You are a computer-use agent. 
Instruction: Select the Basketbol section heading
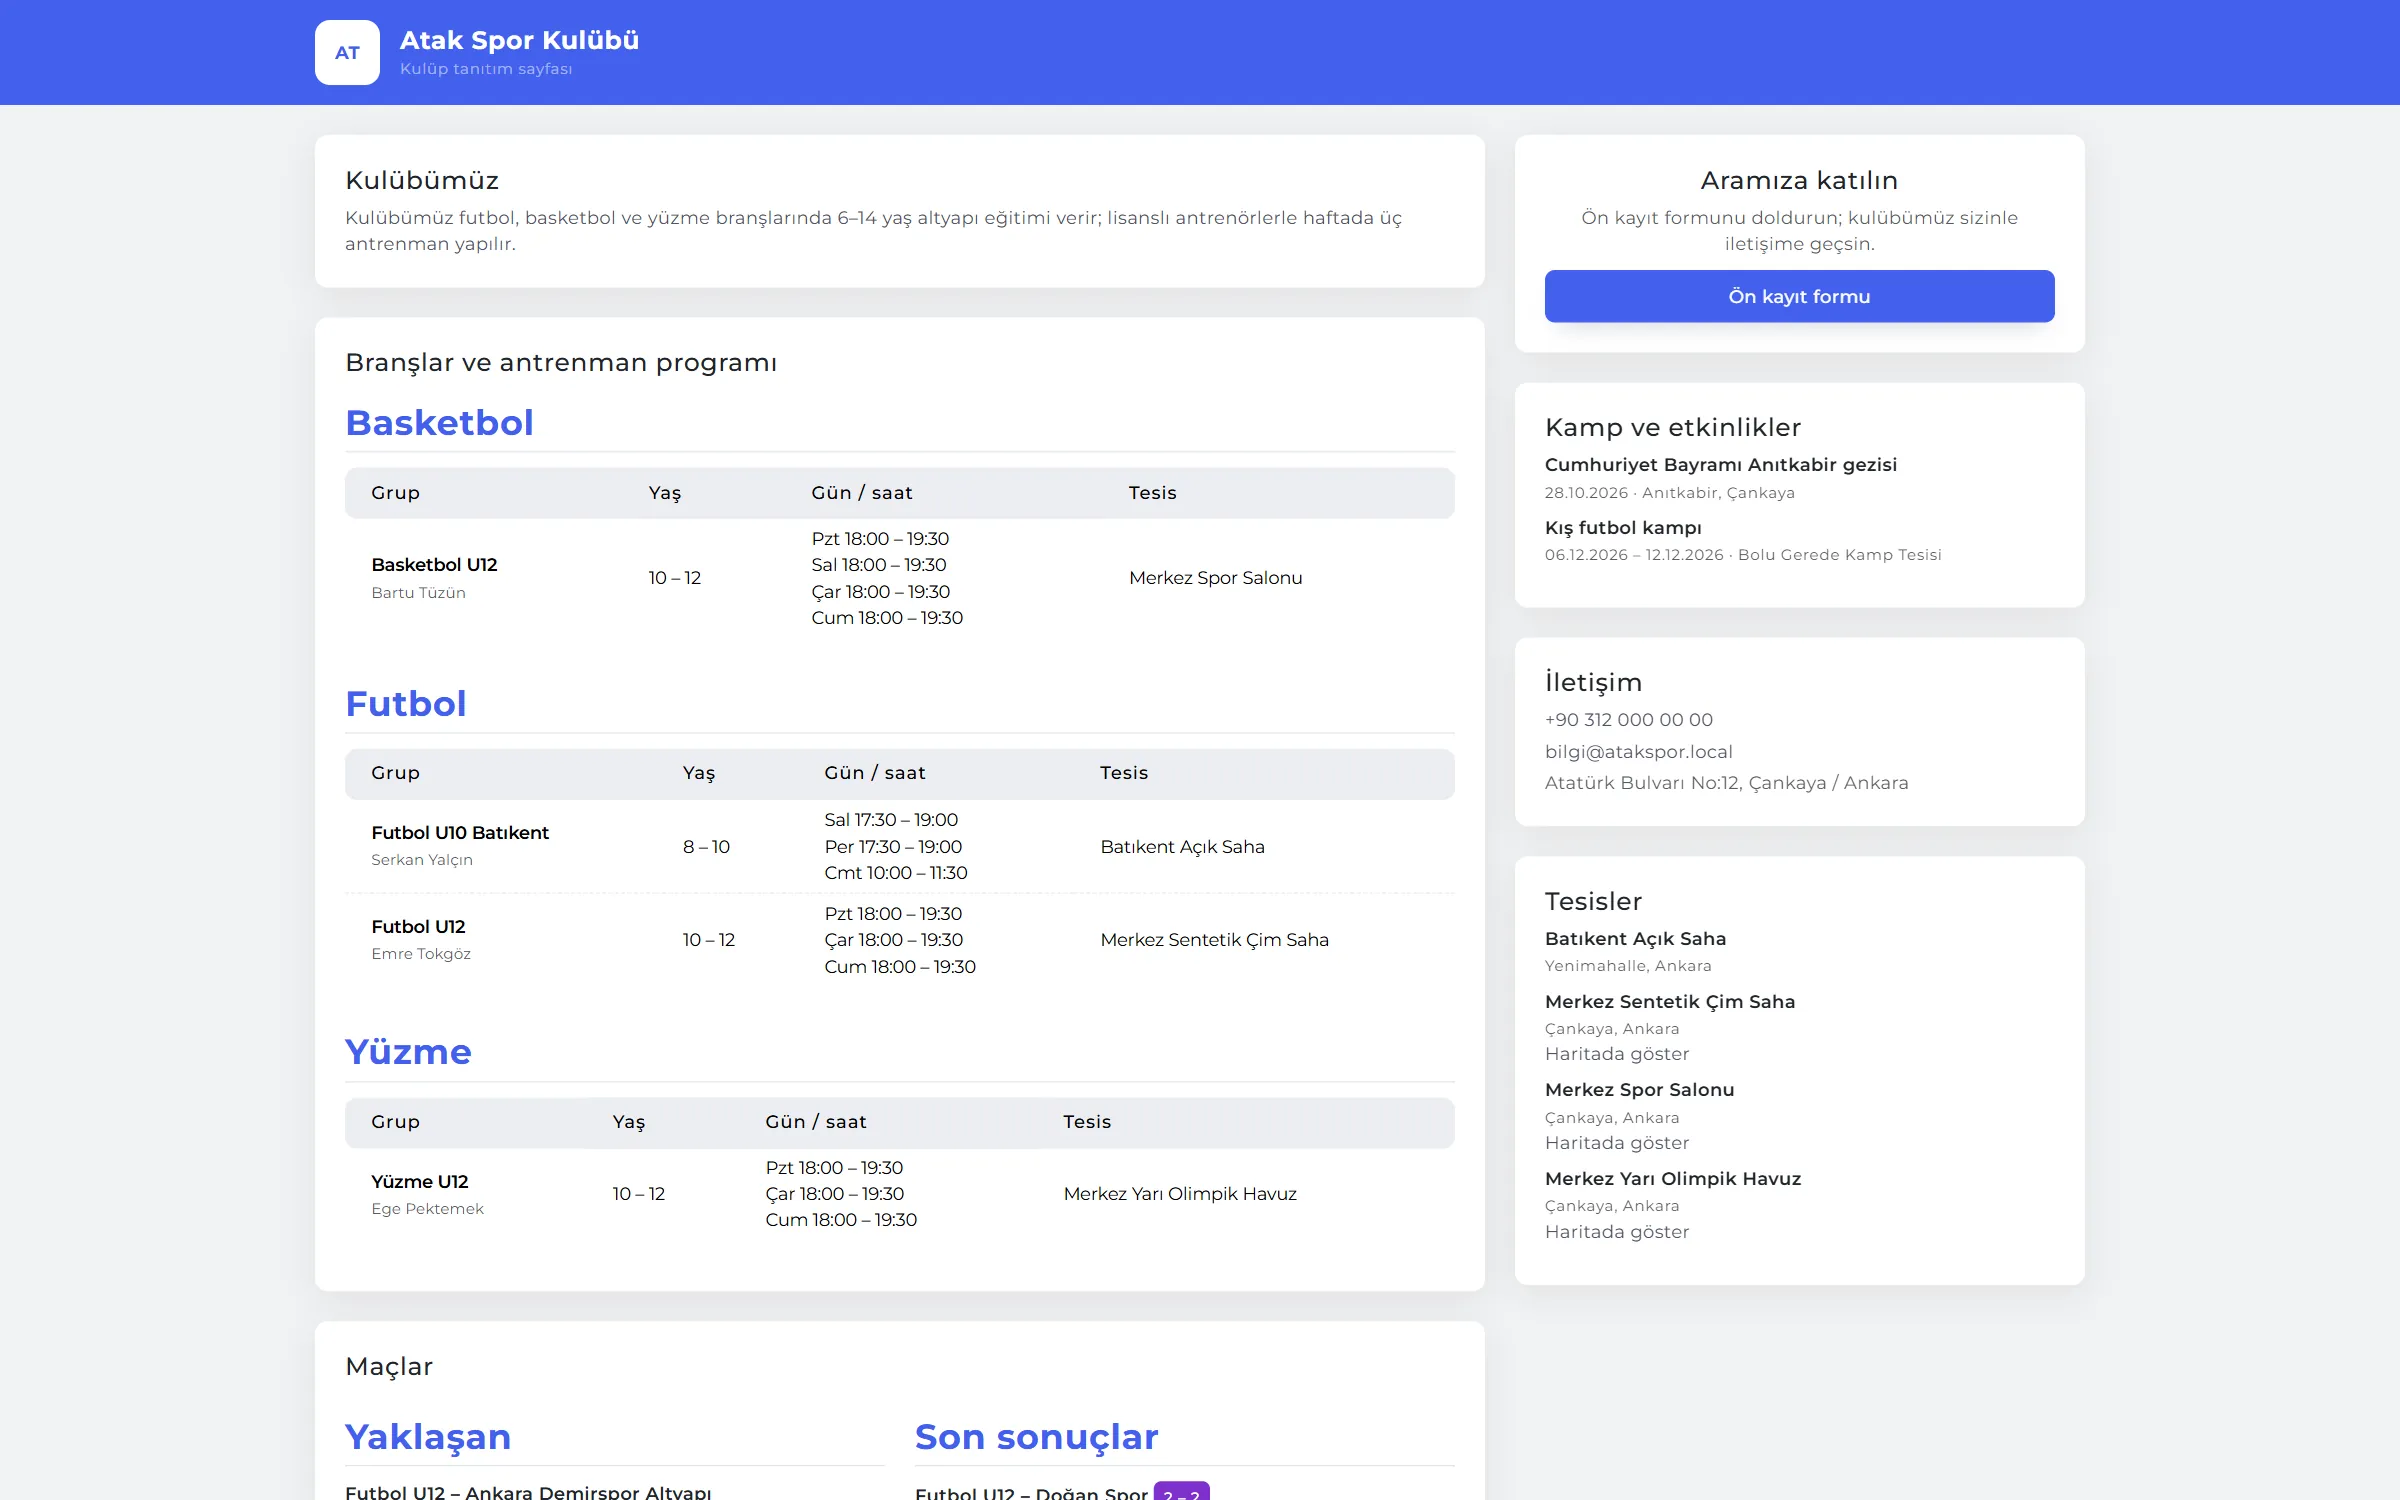tap(439, 423)
